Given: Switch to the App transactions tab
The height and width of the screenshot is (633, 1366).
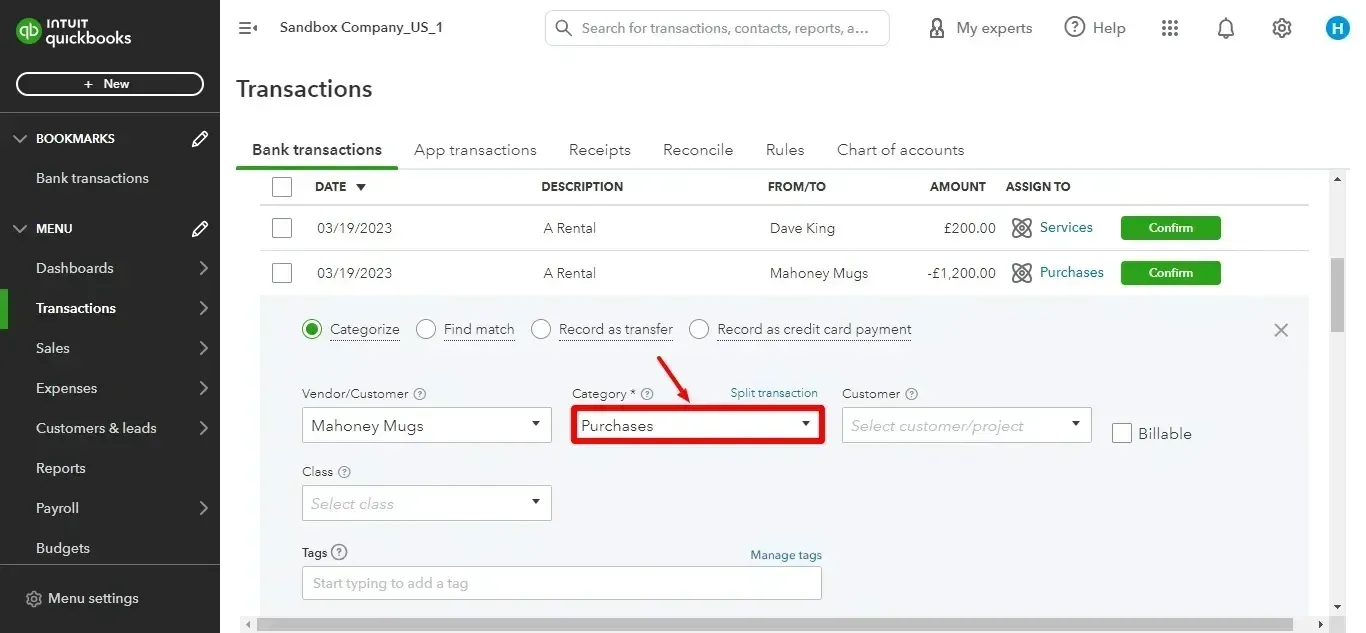Looking at the screenshot, I should point(475,150).
